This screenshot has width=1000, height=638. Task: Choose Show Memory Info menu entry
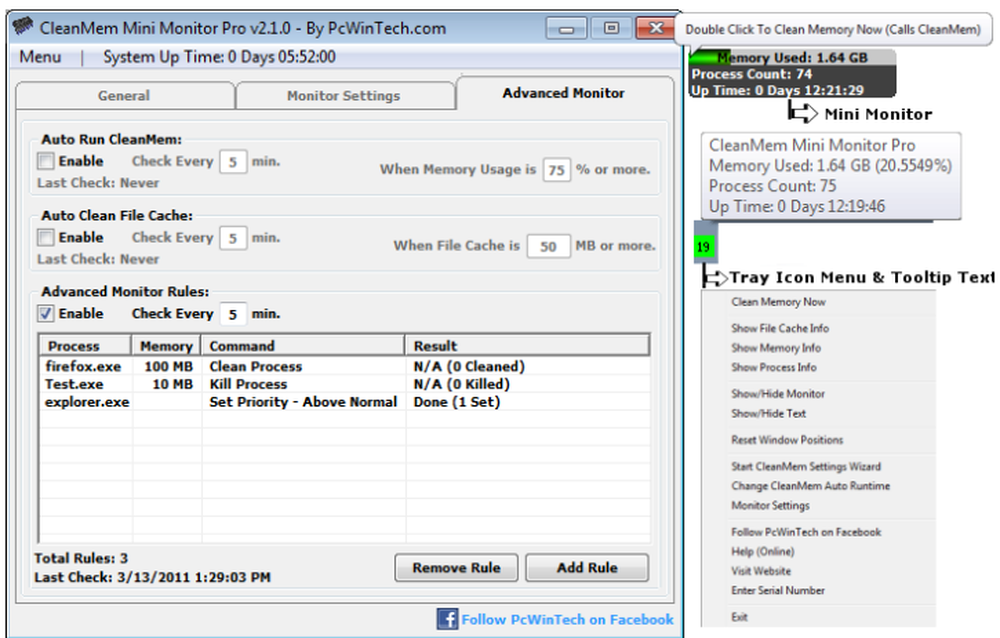(776, 348)
